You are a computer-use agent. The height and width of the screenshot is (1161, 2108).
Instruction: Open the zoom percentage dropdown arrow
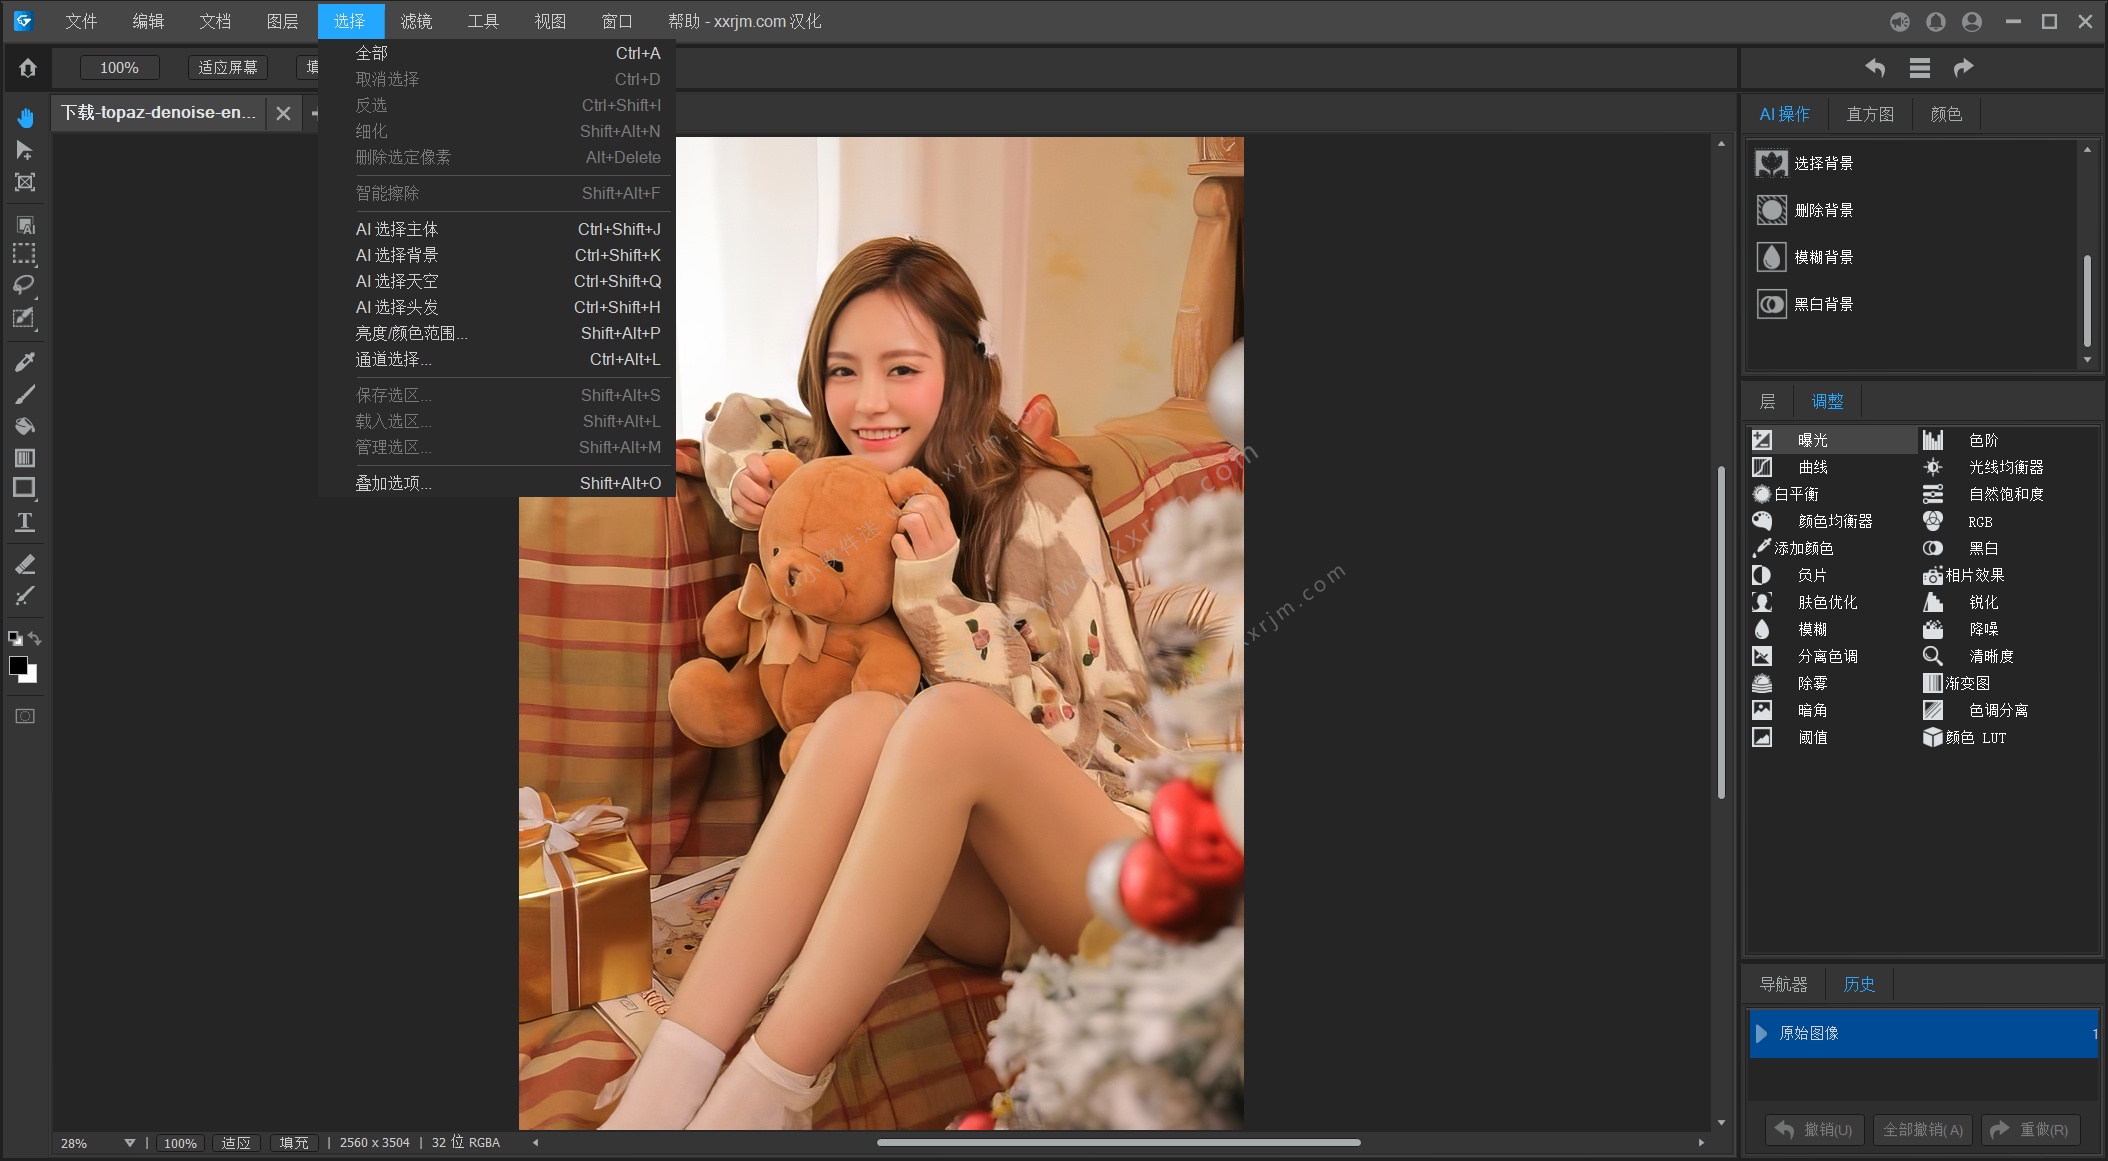(129, 1143)
